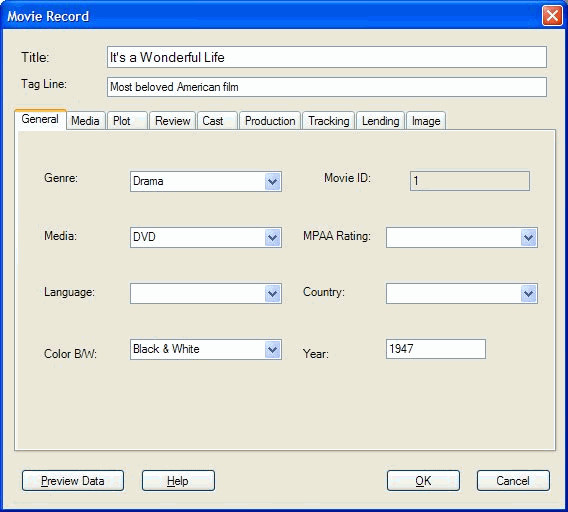Image resolution: width=568 pixels, height=512 pixels.
Task: Switch to the Media tab
Action: click(x=85, y=121)
